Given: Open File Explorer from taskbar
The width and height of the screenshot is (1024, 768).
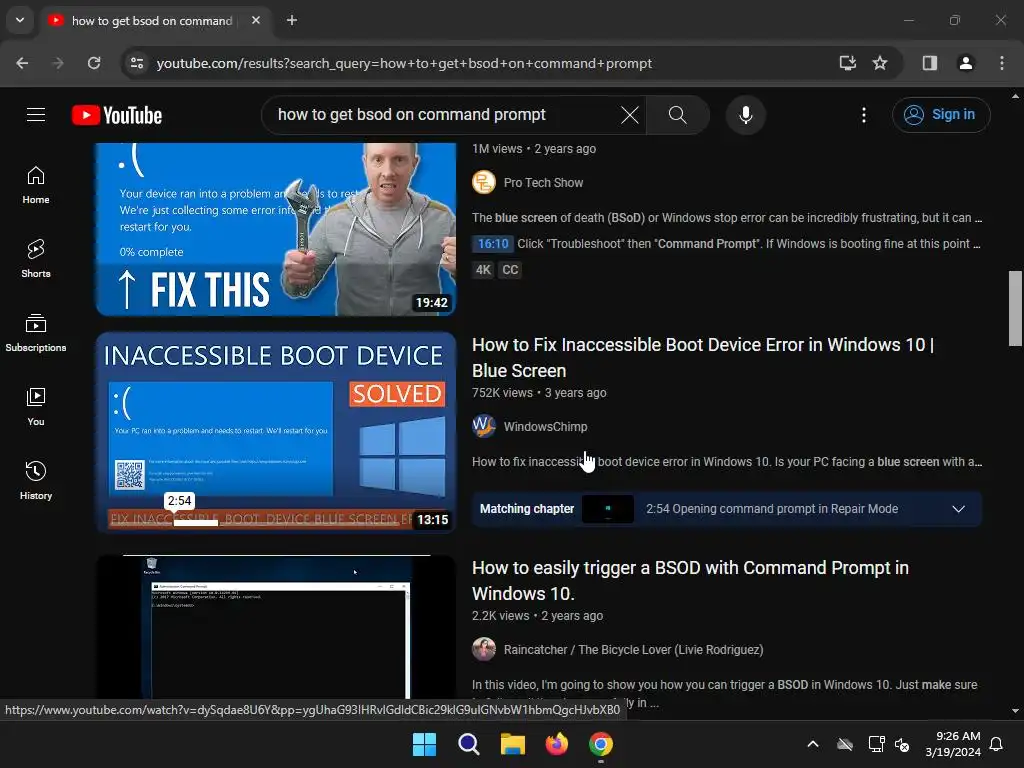Looking at the screenshot, I should [513, 744].
